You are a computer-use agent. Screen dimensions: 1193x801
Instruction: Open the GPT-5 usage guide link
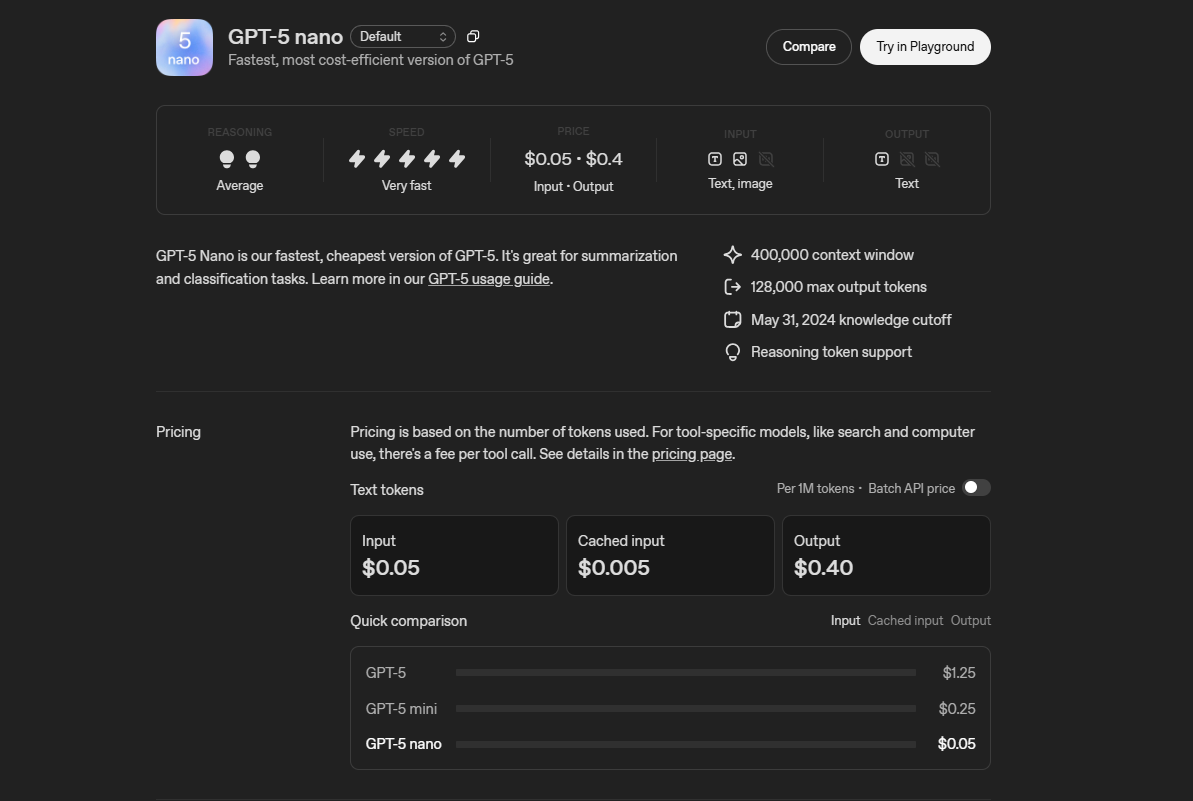click(488, 279)
